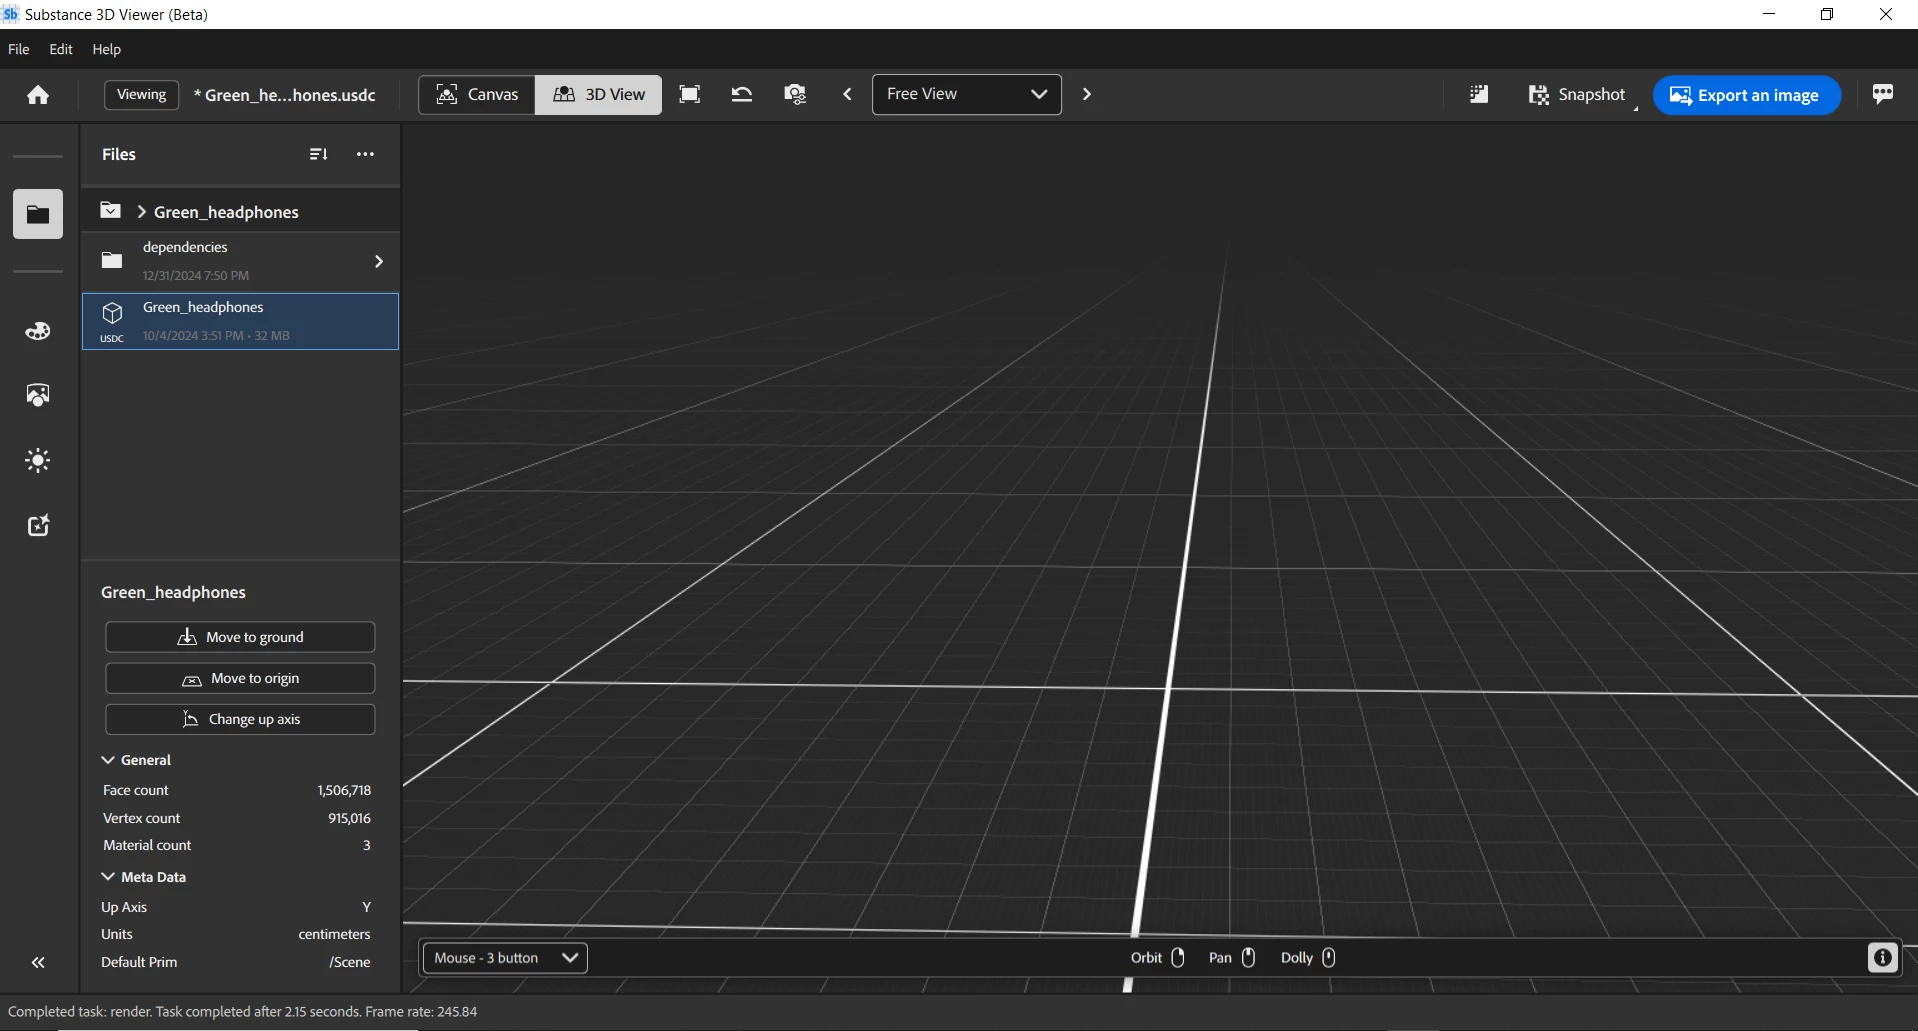Open the Materials panel in sidebar
Screen dimensions: 1918x1031
[38, 331]
